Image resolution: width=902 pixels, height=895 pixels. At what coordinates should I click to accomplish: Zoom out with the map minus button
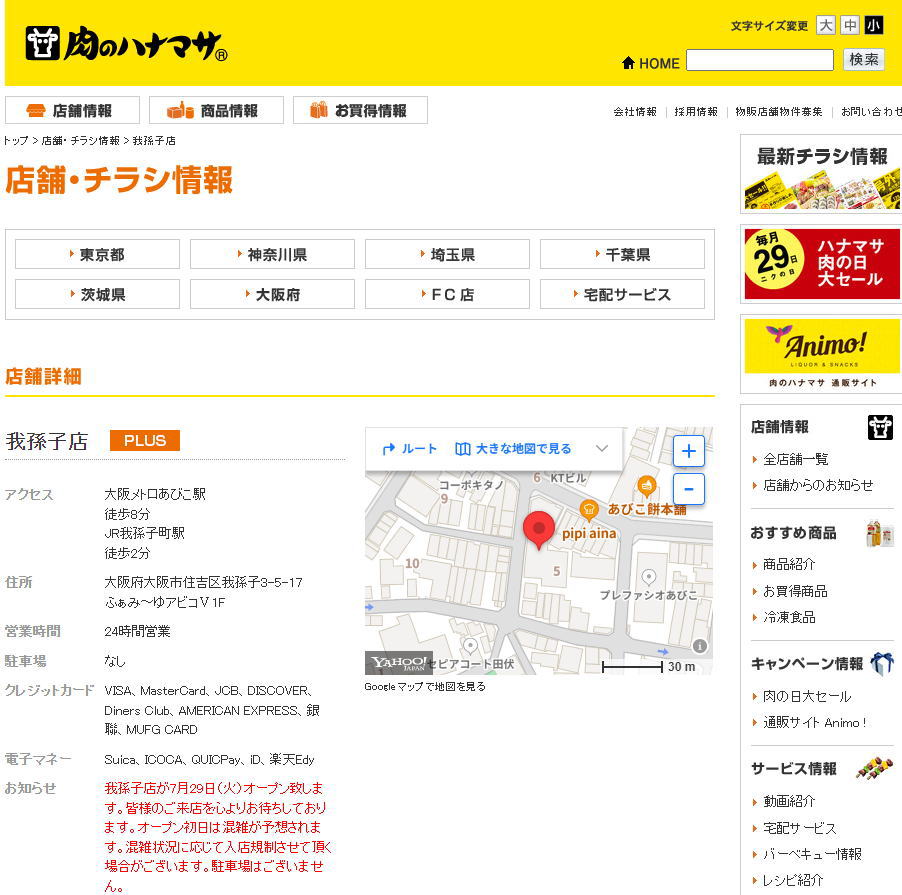tap(689, 489)
